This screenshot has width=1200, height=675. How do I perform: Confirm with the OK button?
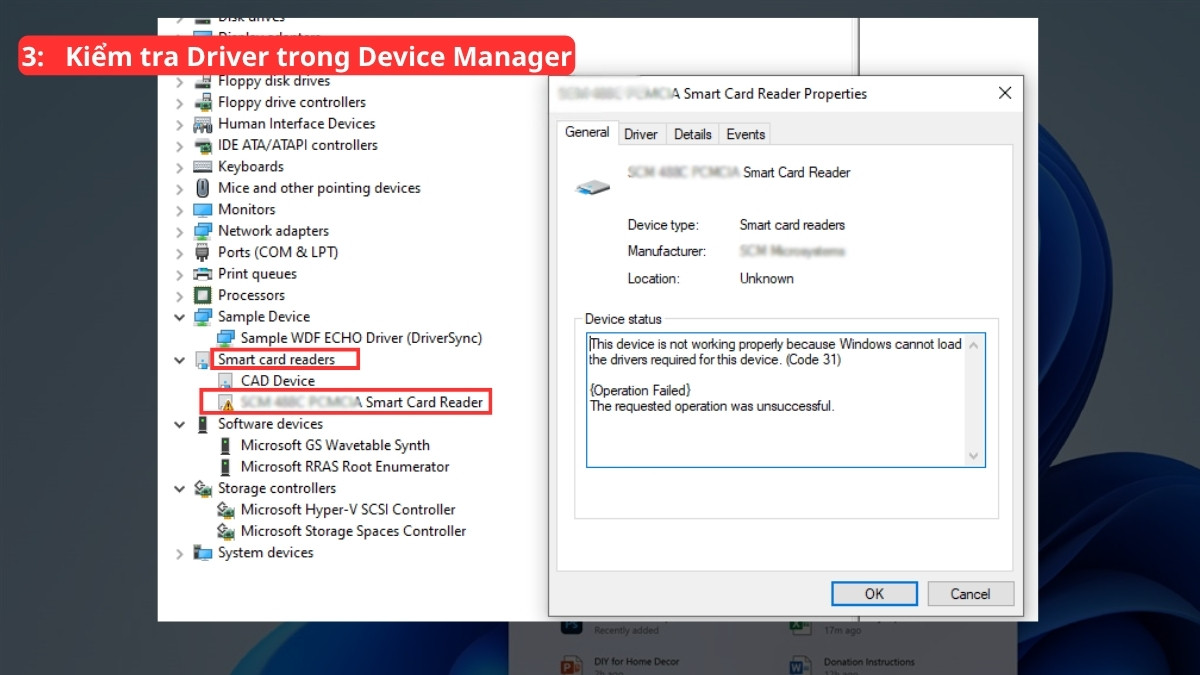pyautogui.click(x=874, y=594)
